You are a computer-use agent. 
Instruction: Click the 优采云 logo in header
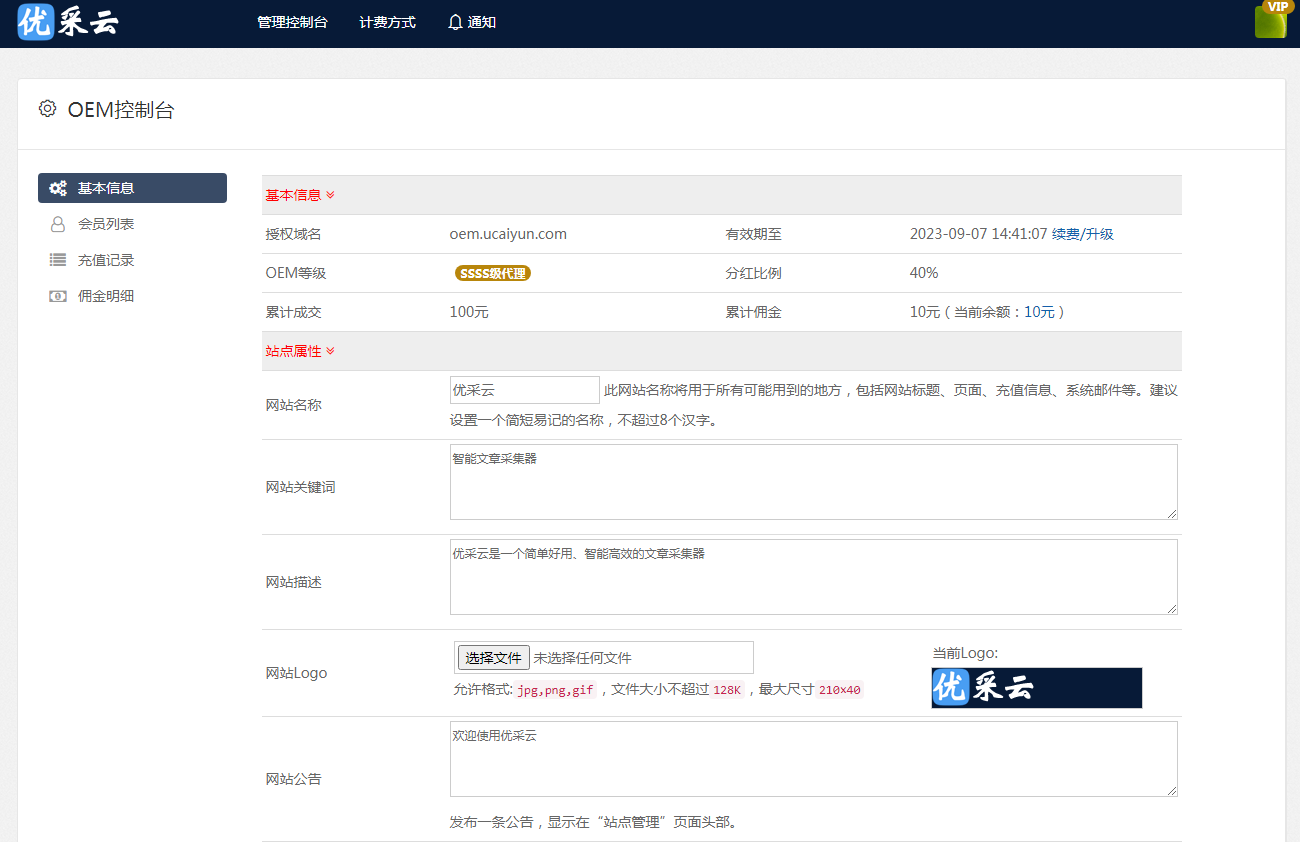pos(68,22)
